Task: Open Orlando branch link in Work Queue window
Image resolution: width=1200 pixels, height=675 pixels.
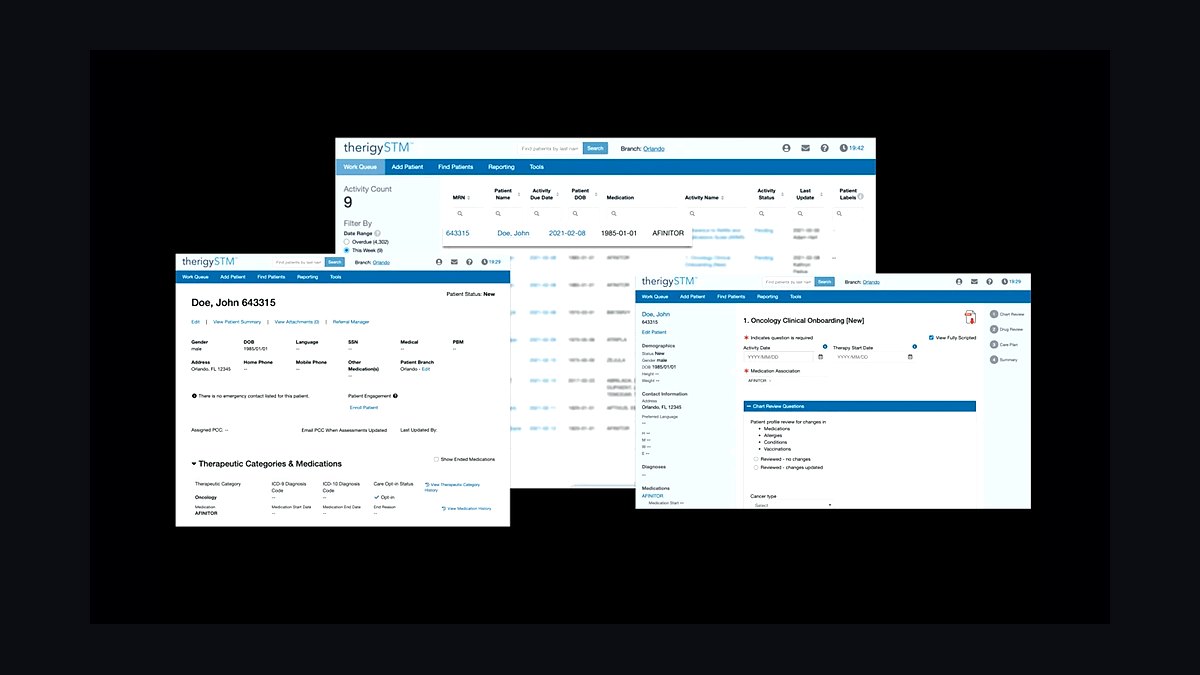Action: point(653,148)
